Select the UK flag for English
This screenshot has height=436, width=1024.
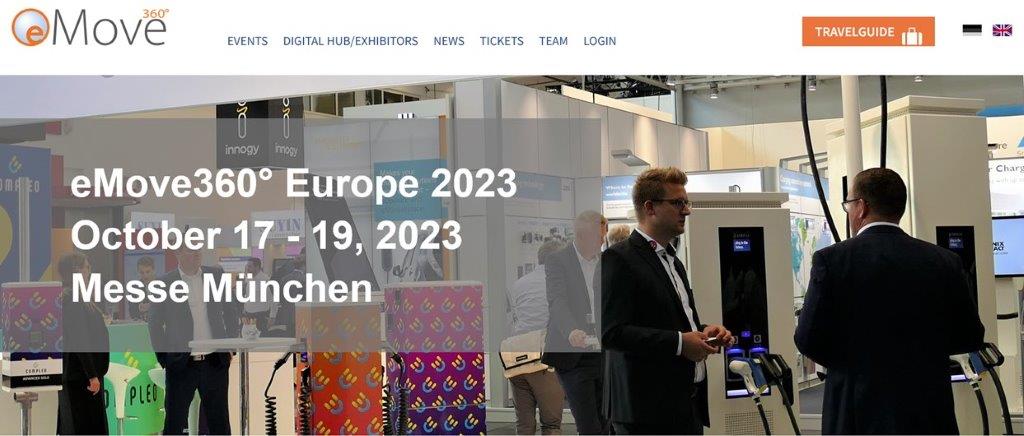click(1002, 30)
